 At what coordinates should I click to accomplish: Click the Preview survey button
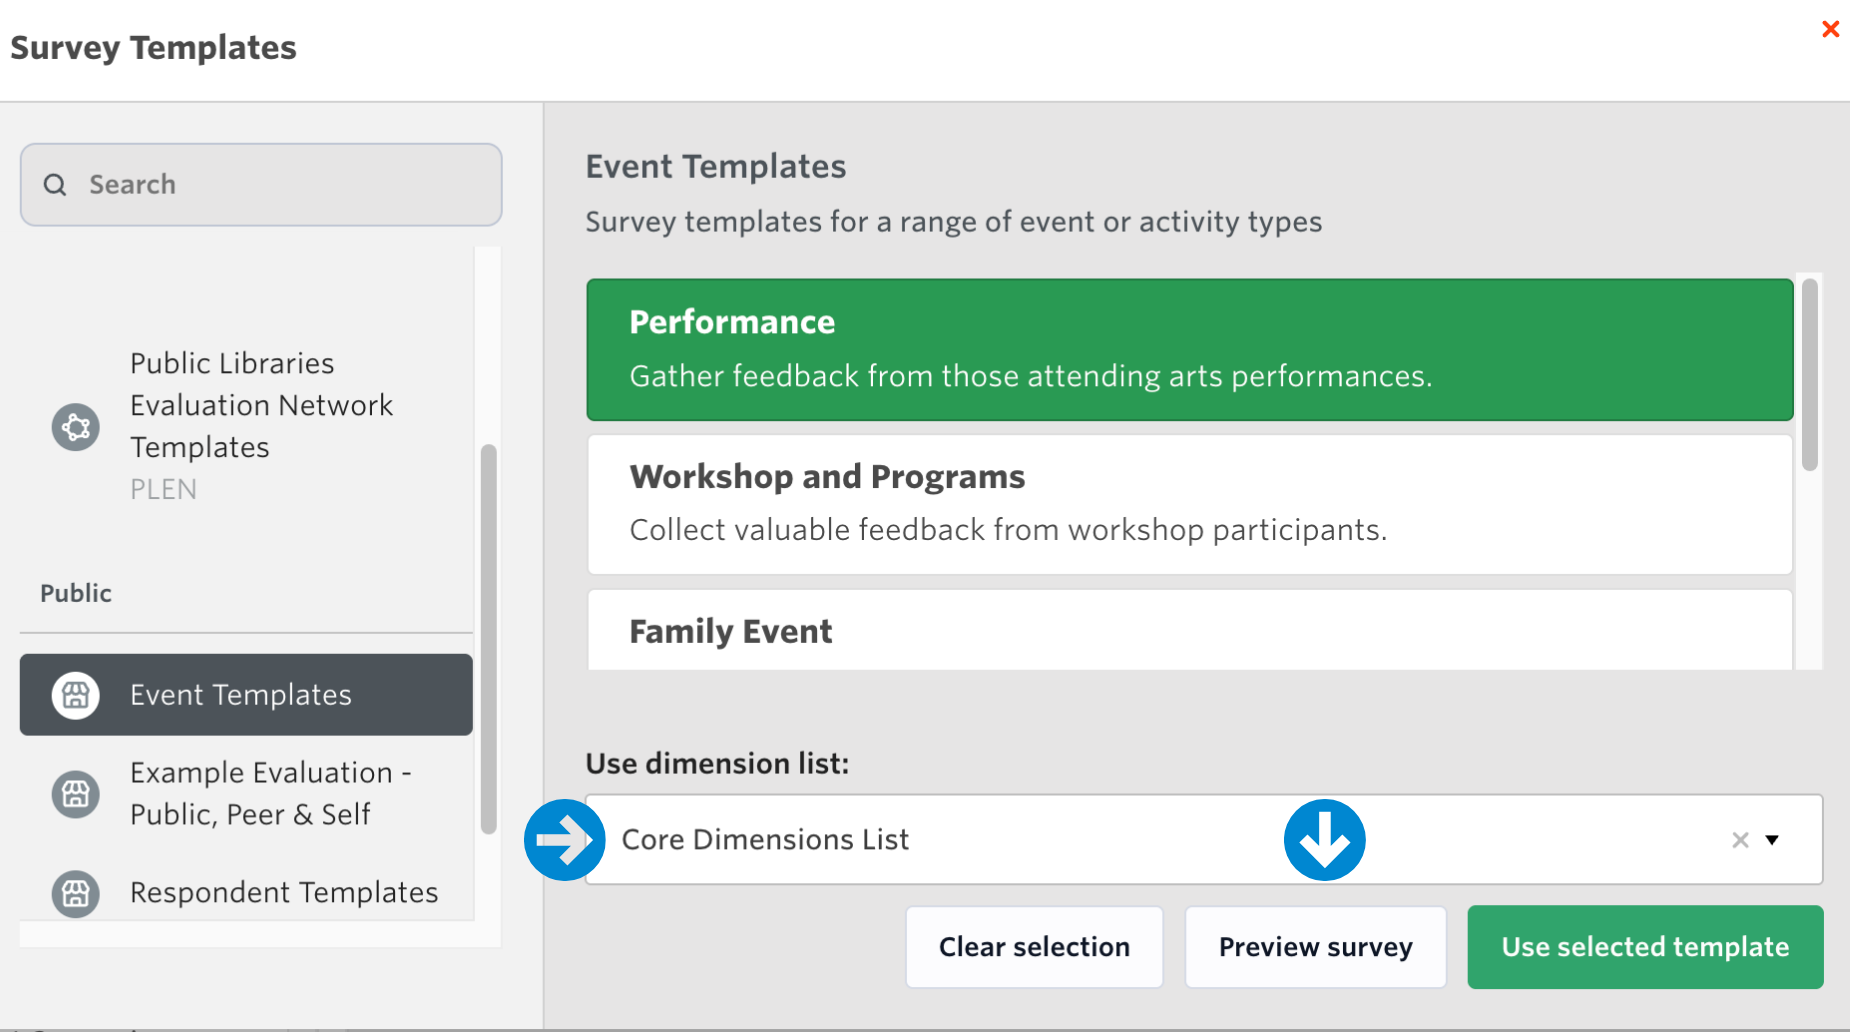pyautogui.click(x=1315, y=947)
